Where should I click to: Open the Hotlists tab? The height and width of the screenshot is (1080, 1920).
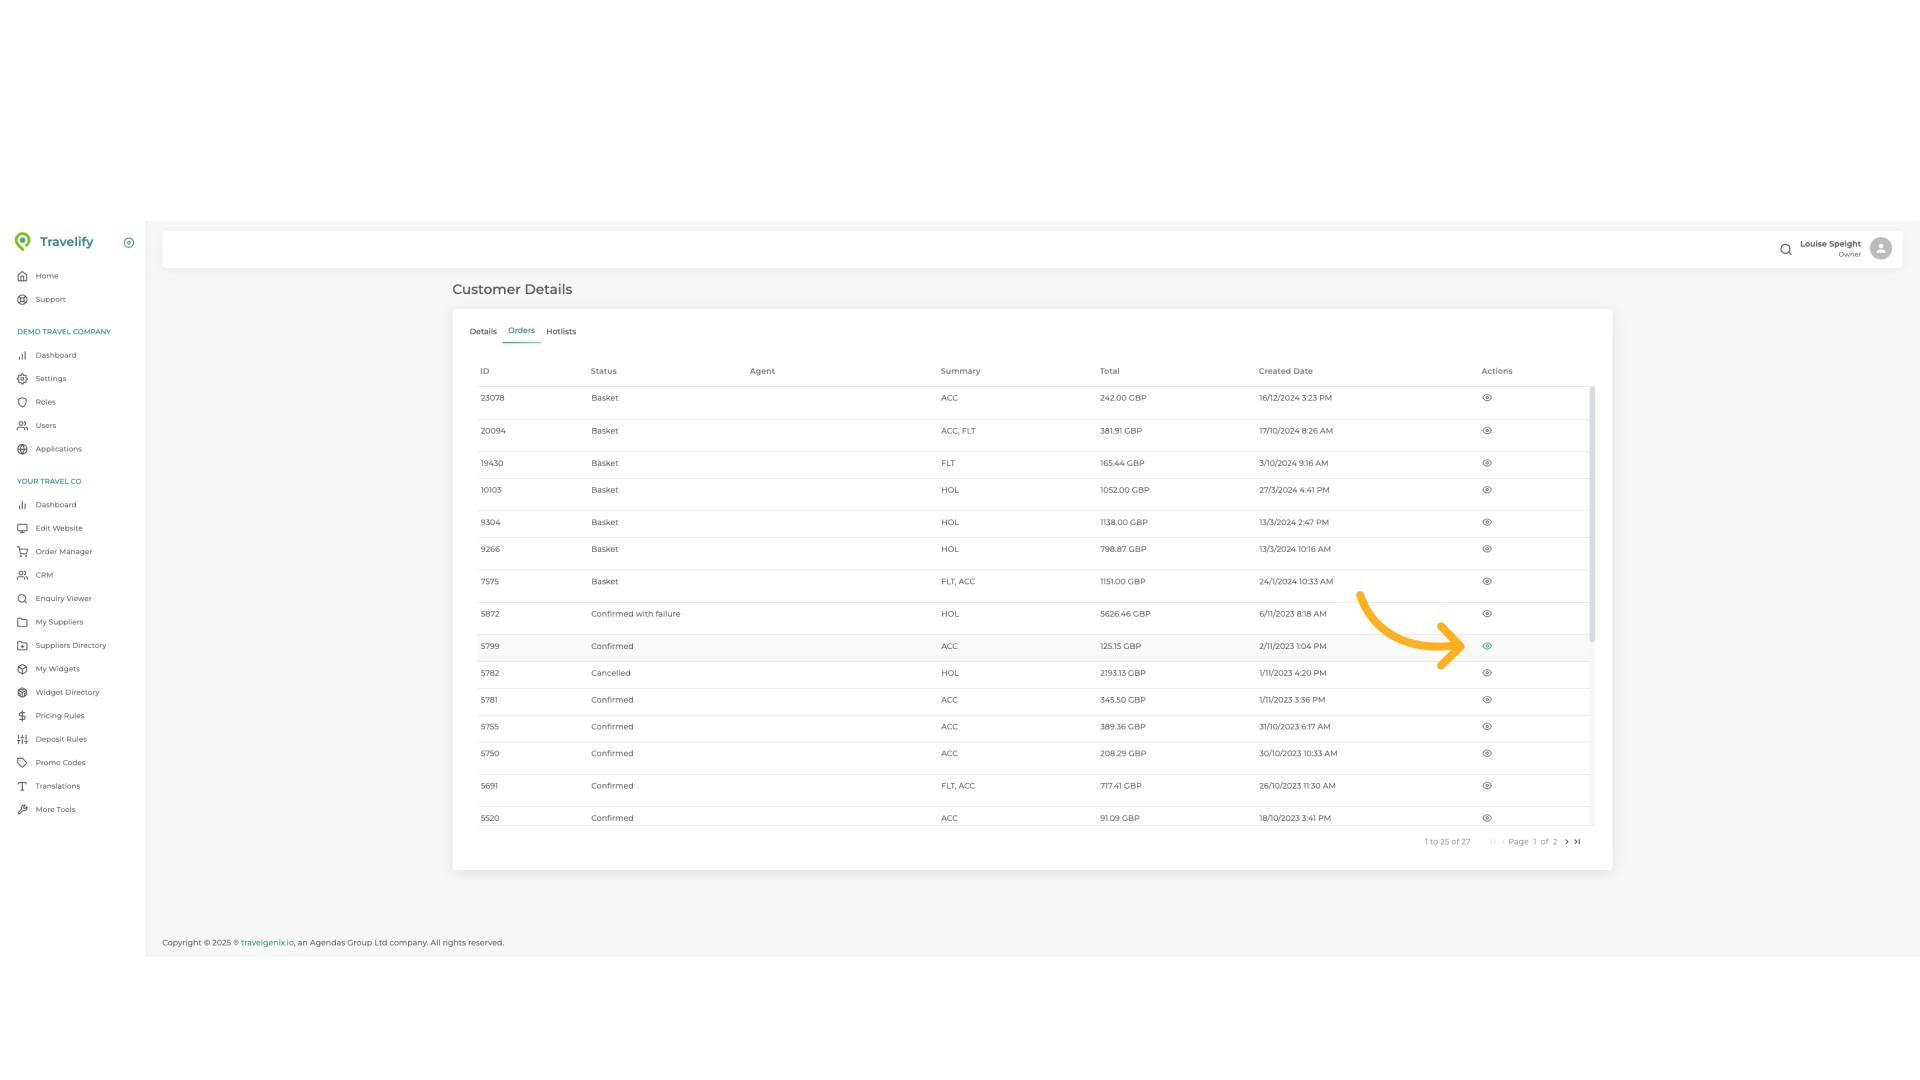coord(561,331)
